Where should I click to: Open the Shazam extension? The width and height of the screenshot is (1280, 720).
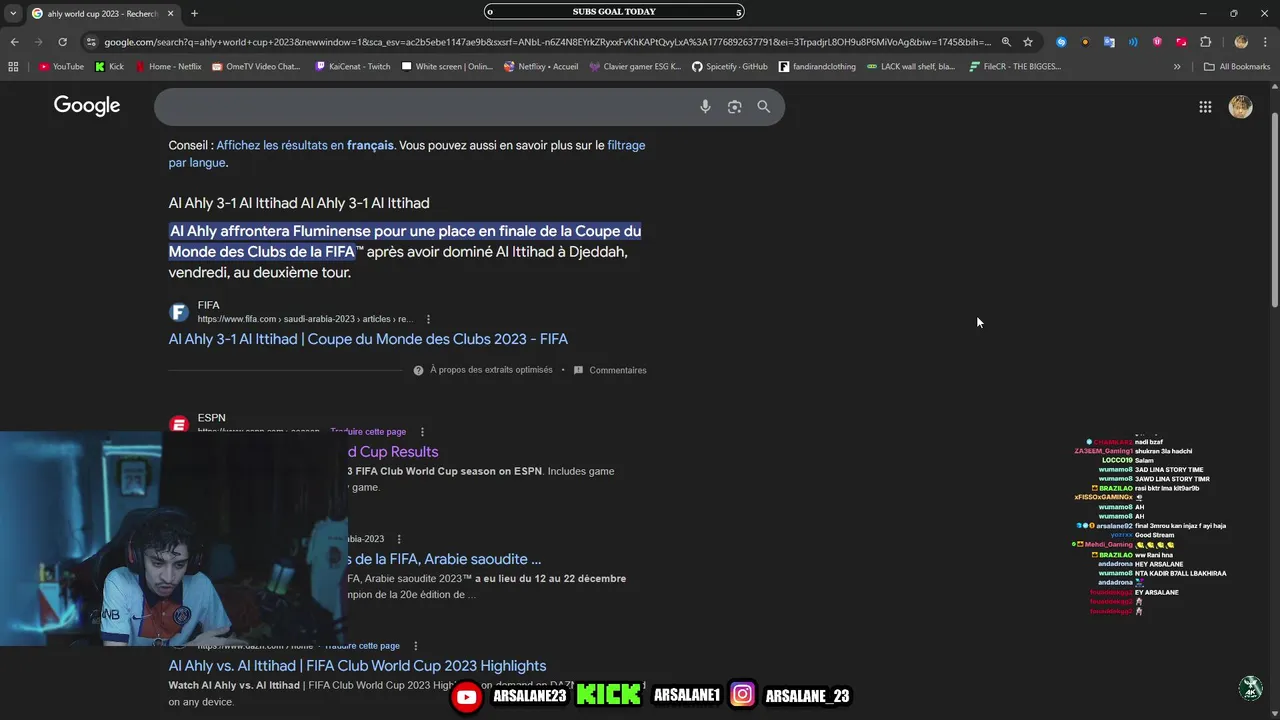tap(1061, 42)
